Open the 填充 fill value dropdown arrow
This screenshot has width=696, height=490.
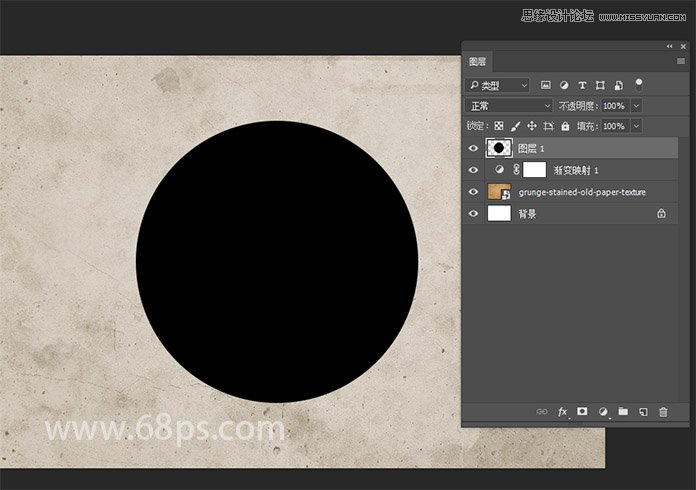coord(636,126)
